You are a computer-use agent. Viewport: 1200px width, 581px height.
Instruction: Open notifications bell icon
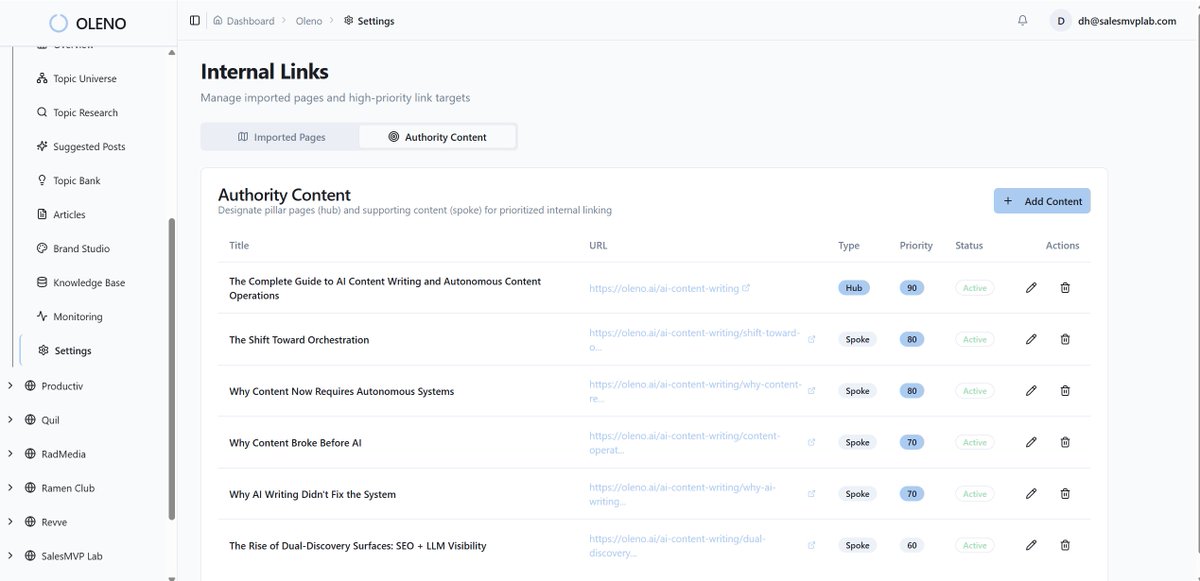coord(1022,20)
